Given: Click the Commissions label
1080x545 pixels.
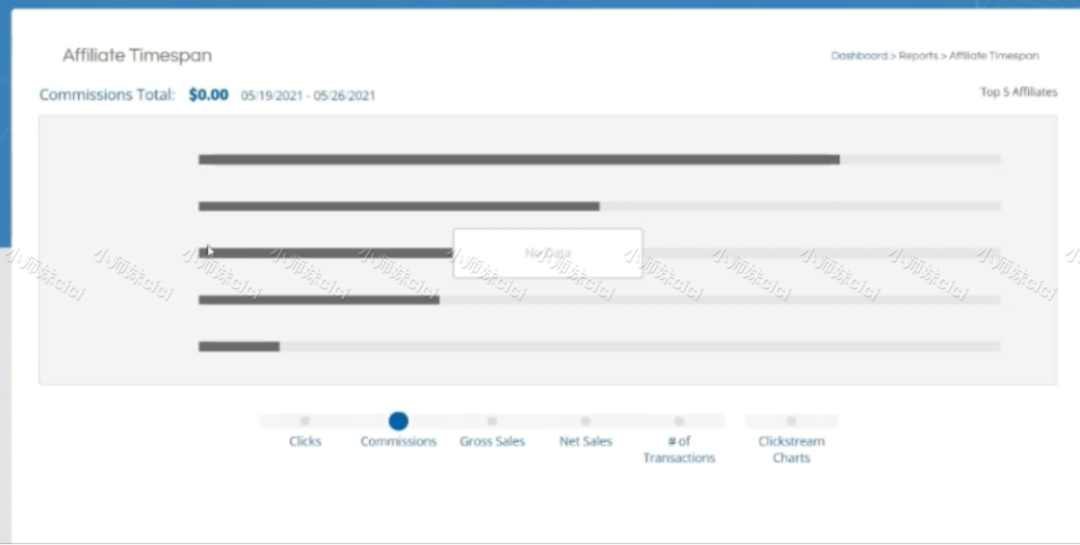Looking at the screenshot, I should click(398, 441).
